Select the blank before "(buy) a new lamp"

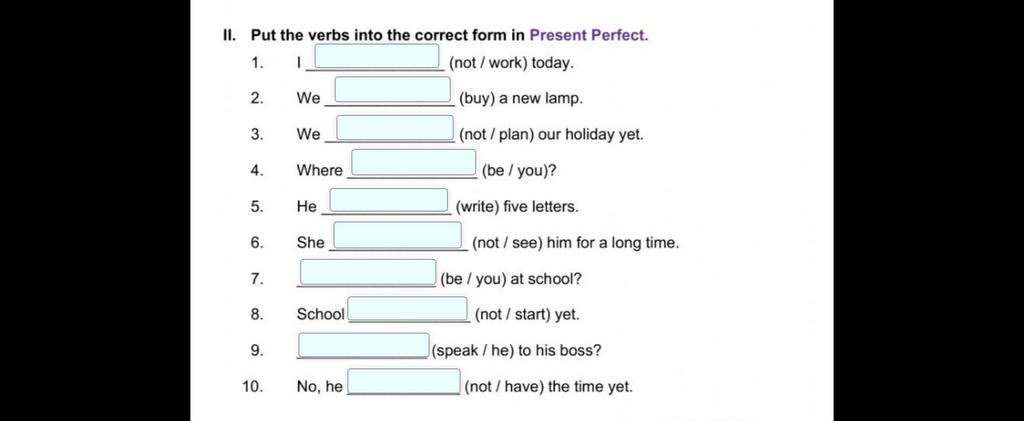(x=392, y=90)
